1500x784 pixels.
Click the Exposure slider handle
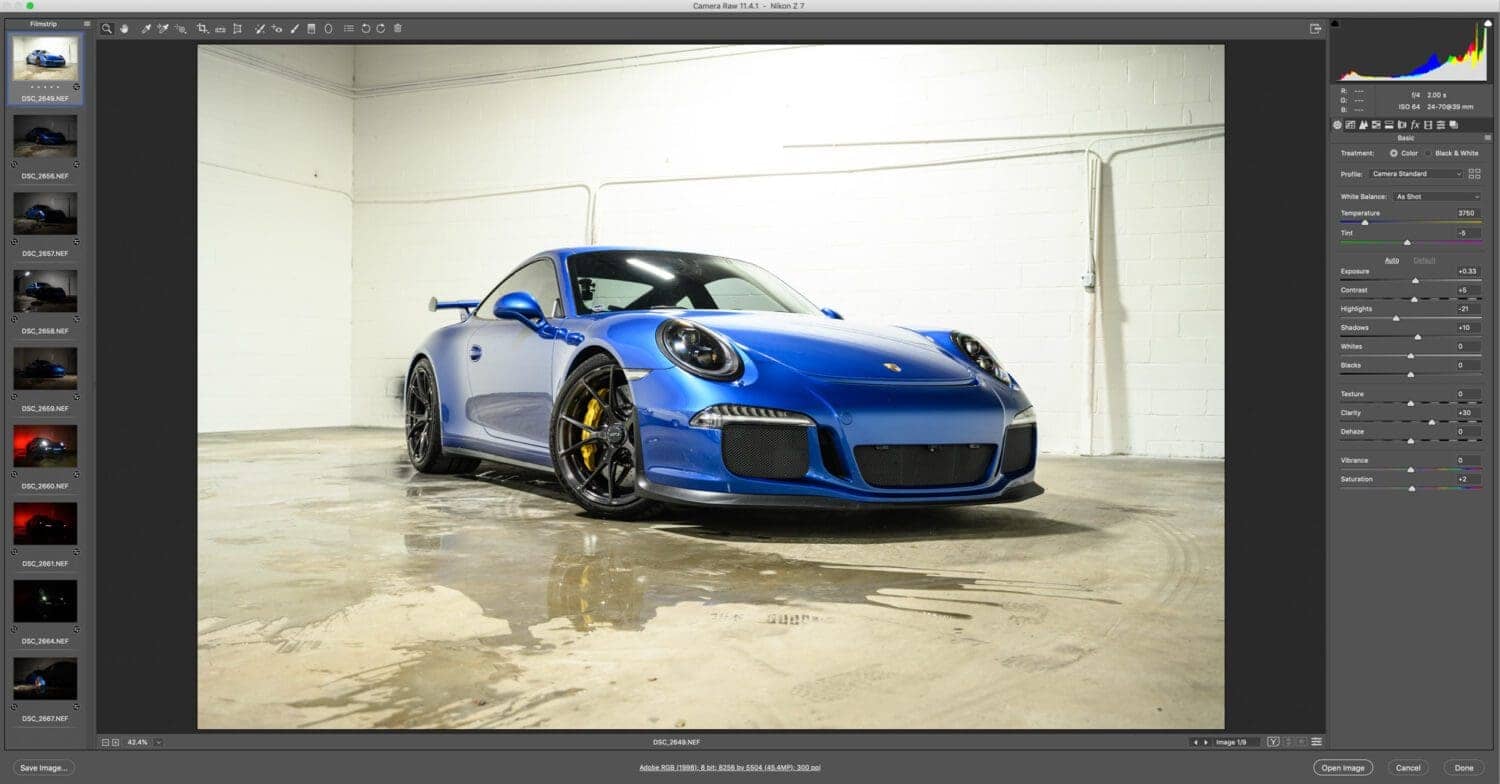pos(1415,281)
